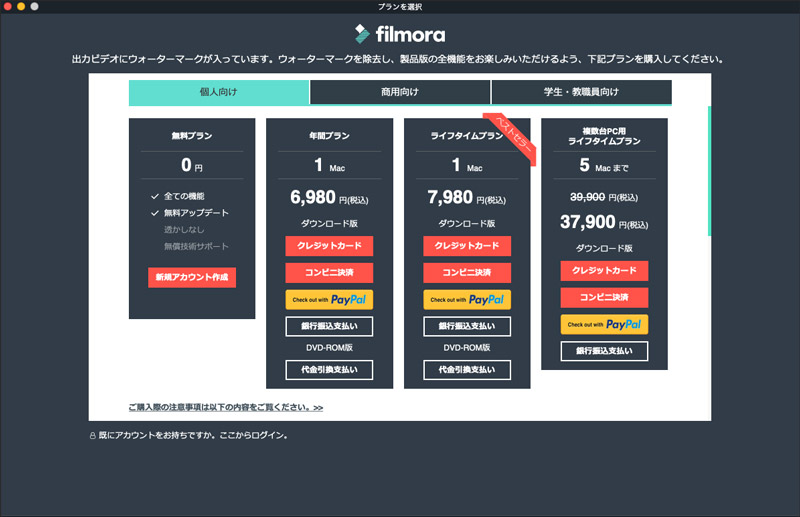Image resolution: width=800 pixels, height=517 pixels.
Task: Click the vertical scrollbar of the plans panel
Action: click(709, 171)
